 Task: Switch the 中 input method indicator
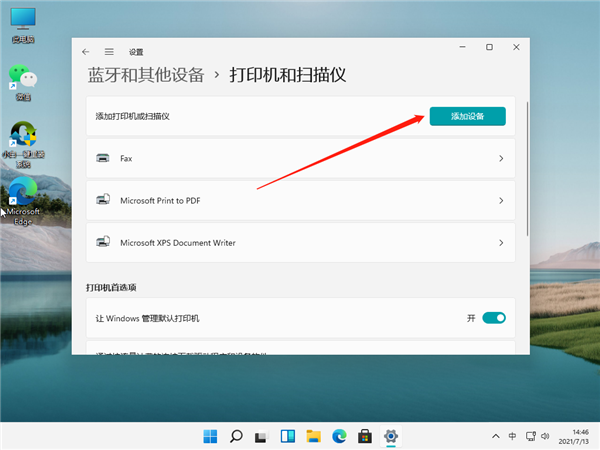tap(513, 437)
